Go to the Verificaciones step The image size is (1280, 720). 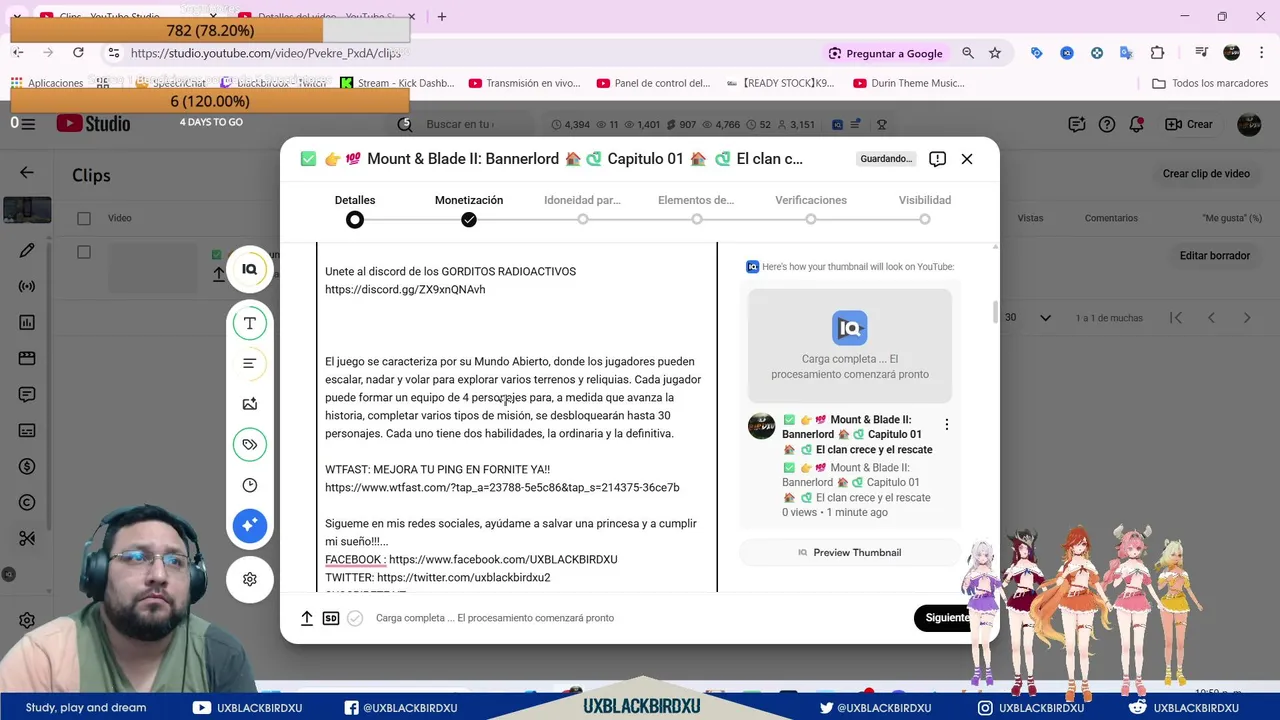point(811,209)
